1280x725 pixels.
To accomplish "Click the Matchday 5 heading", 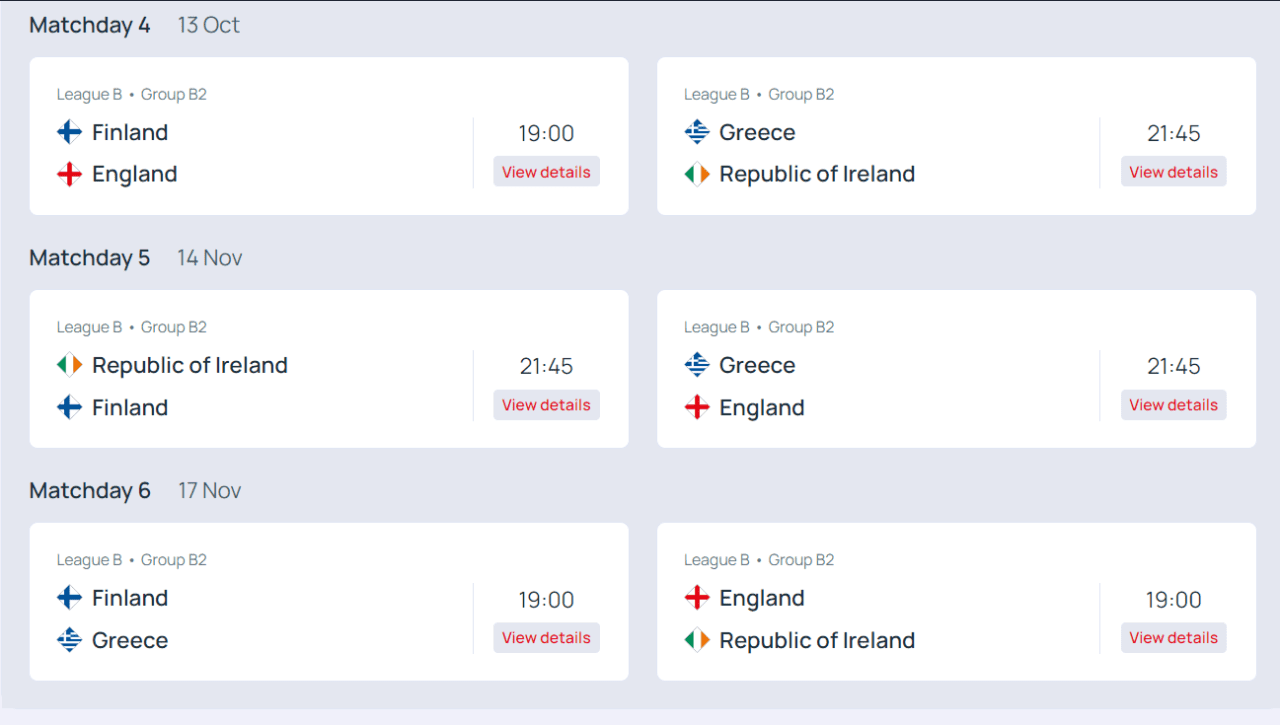I will 90,258.
